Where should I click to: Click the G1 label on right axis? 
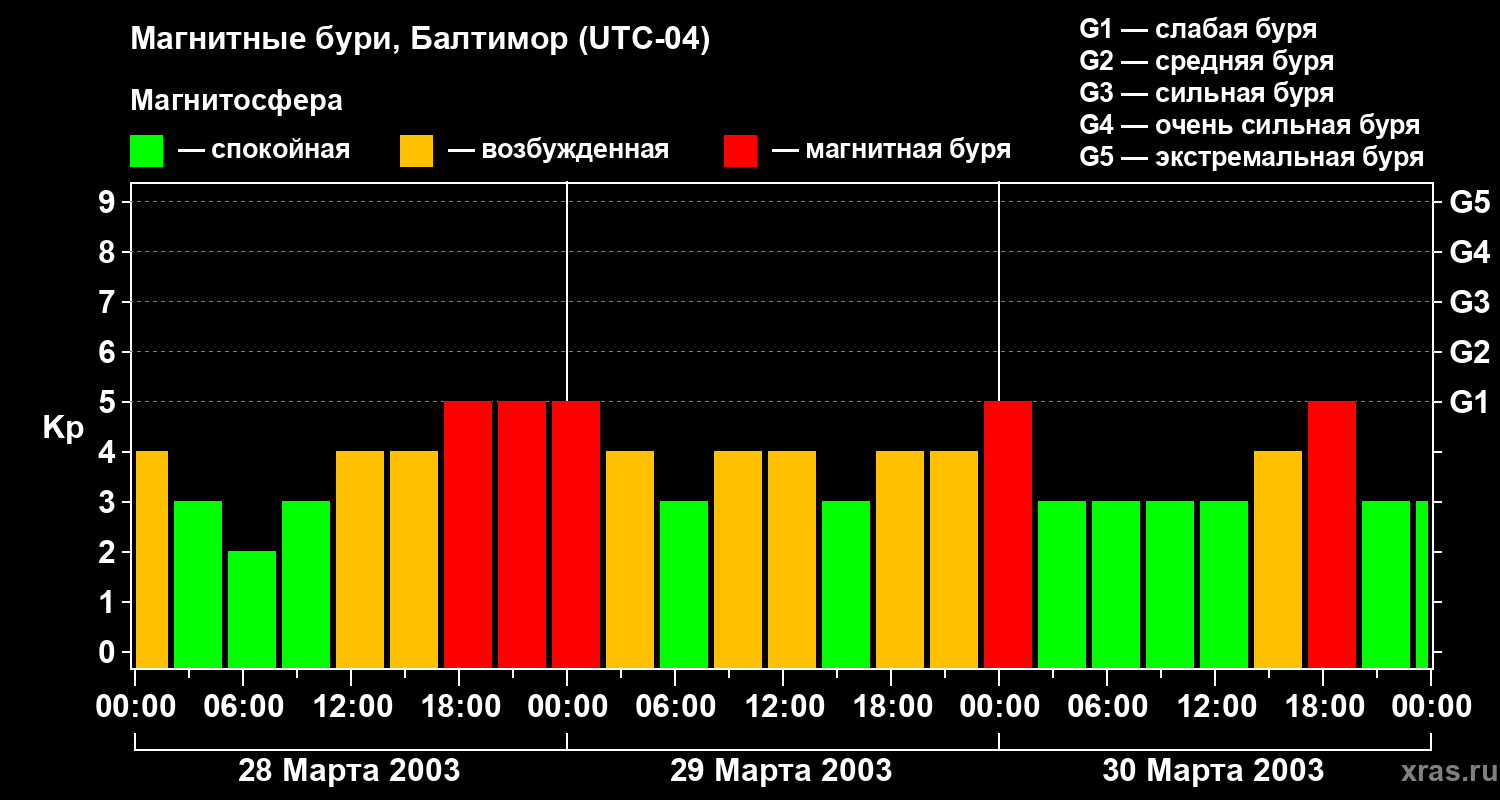point(1469,403)
